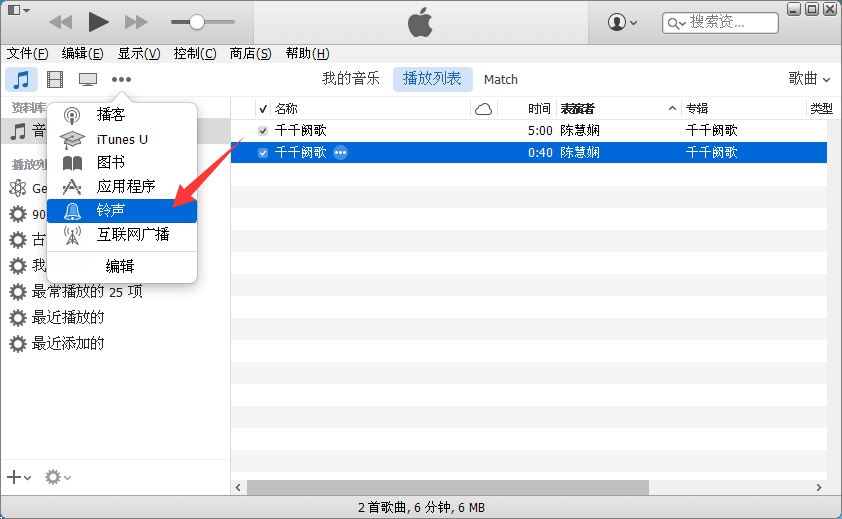The image size is (842, 519).
Task: Switch to the 我的音乐 tab
Action: [x=351, y=79]
